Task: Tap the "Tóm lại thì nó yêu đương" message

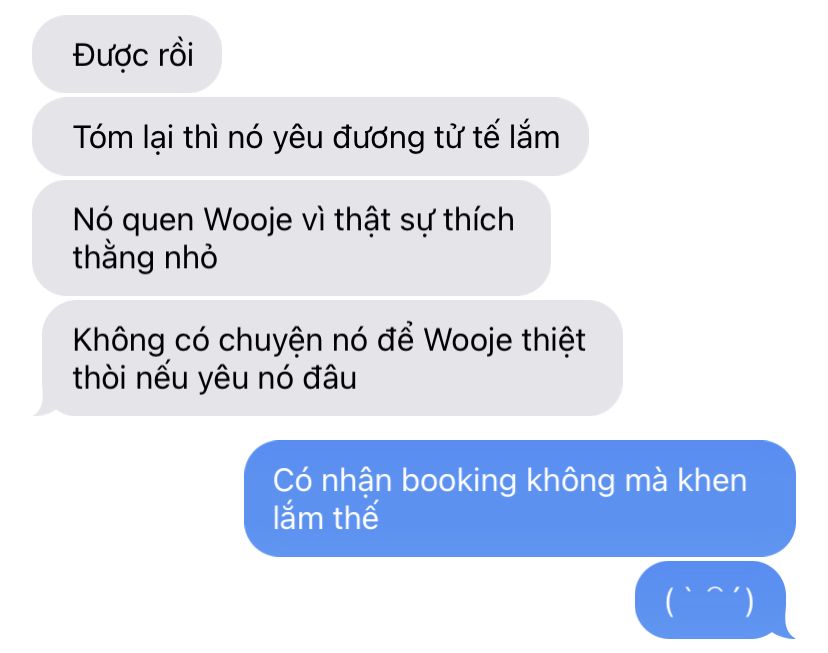Action: coord(310,136)
